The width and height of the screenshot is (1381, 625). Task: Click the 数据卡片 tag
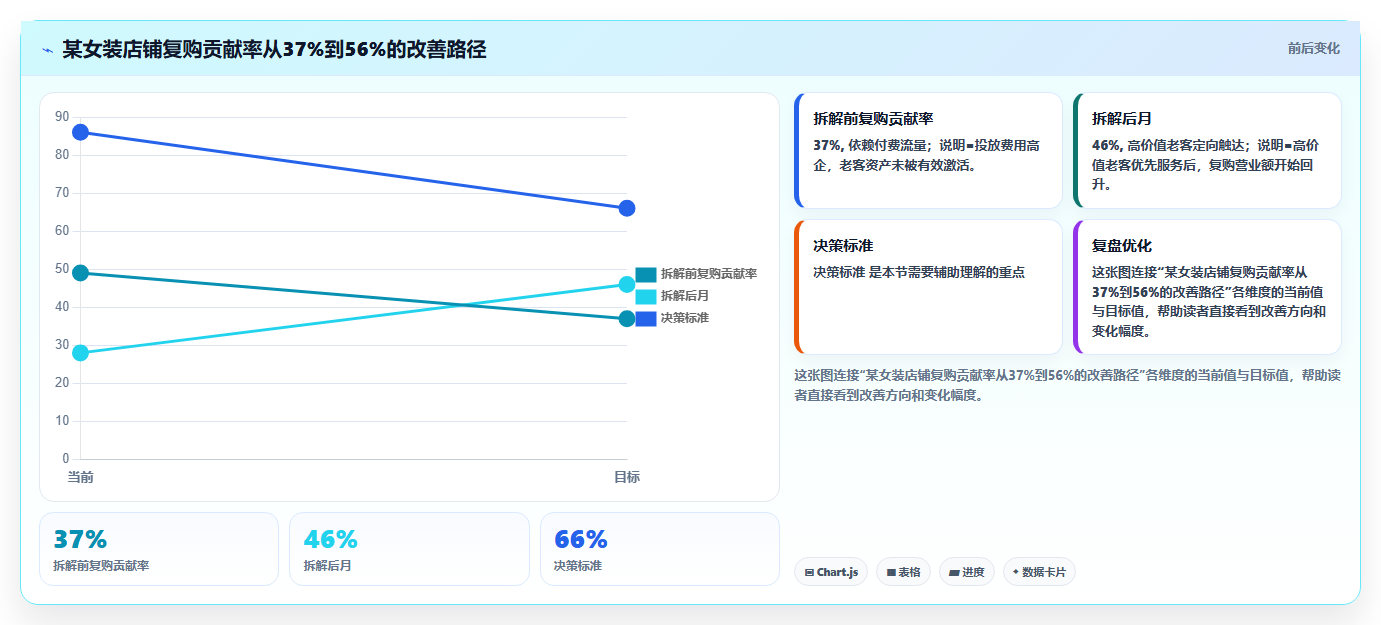(1039, 572)
